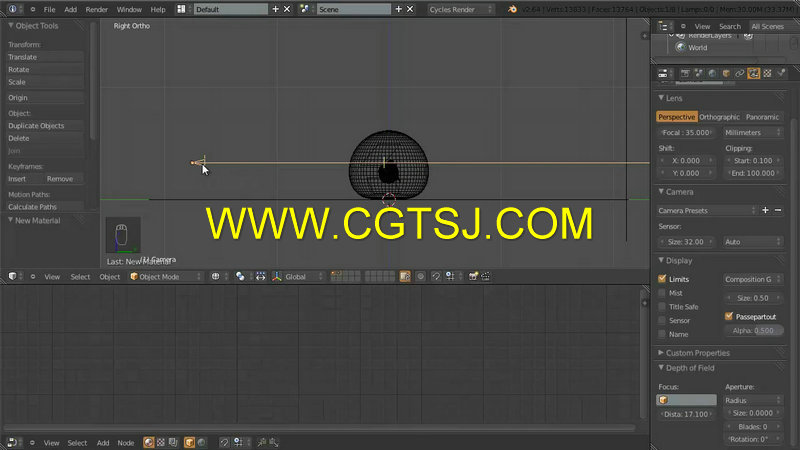Click the Focal length value field
The image size is (800, 450).
pos(687,132)
